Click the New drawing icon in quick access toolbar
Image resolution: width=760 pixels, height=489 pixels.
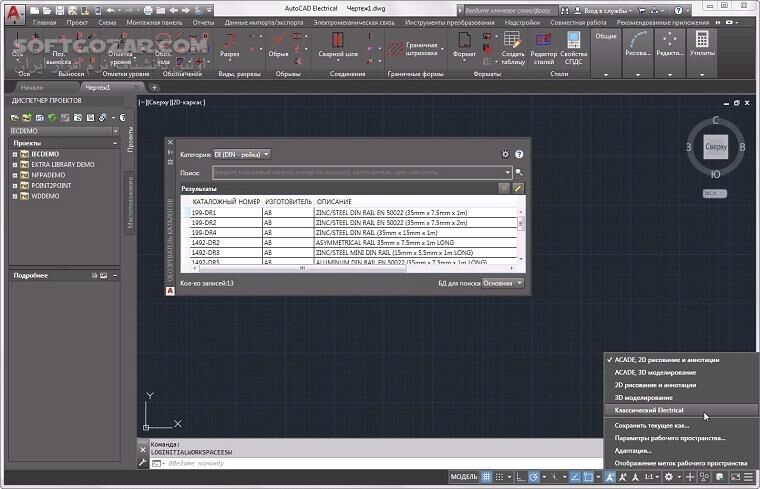34,10
